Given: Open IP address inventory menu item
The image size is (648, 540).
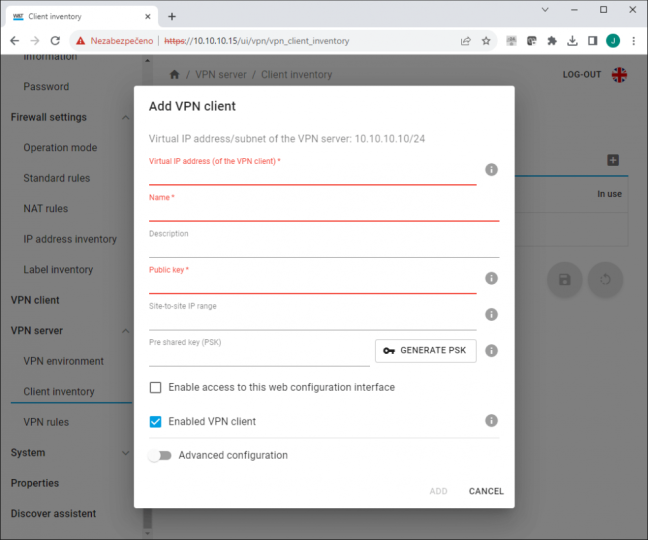Looking at the screenshot, I should 70,239.
